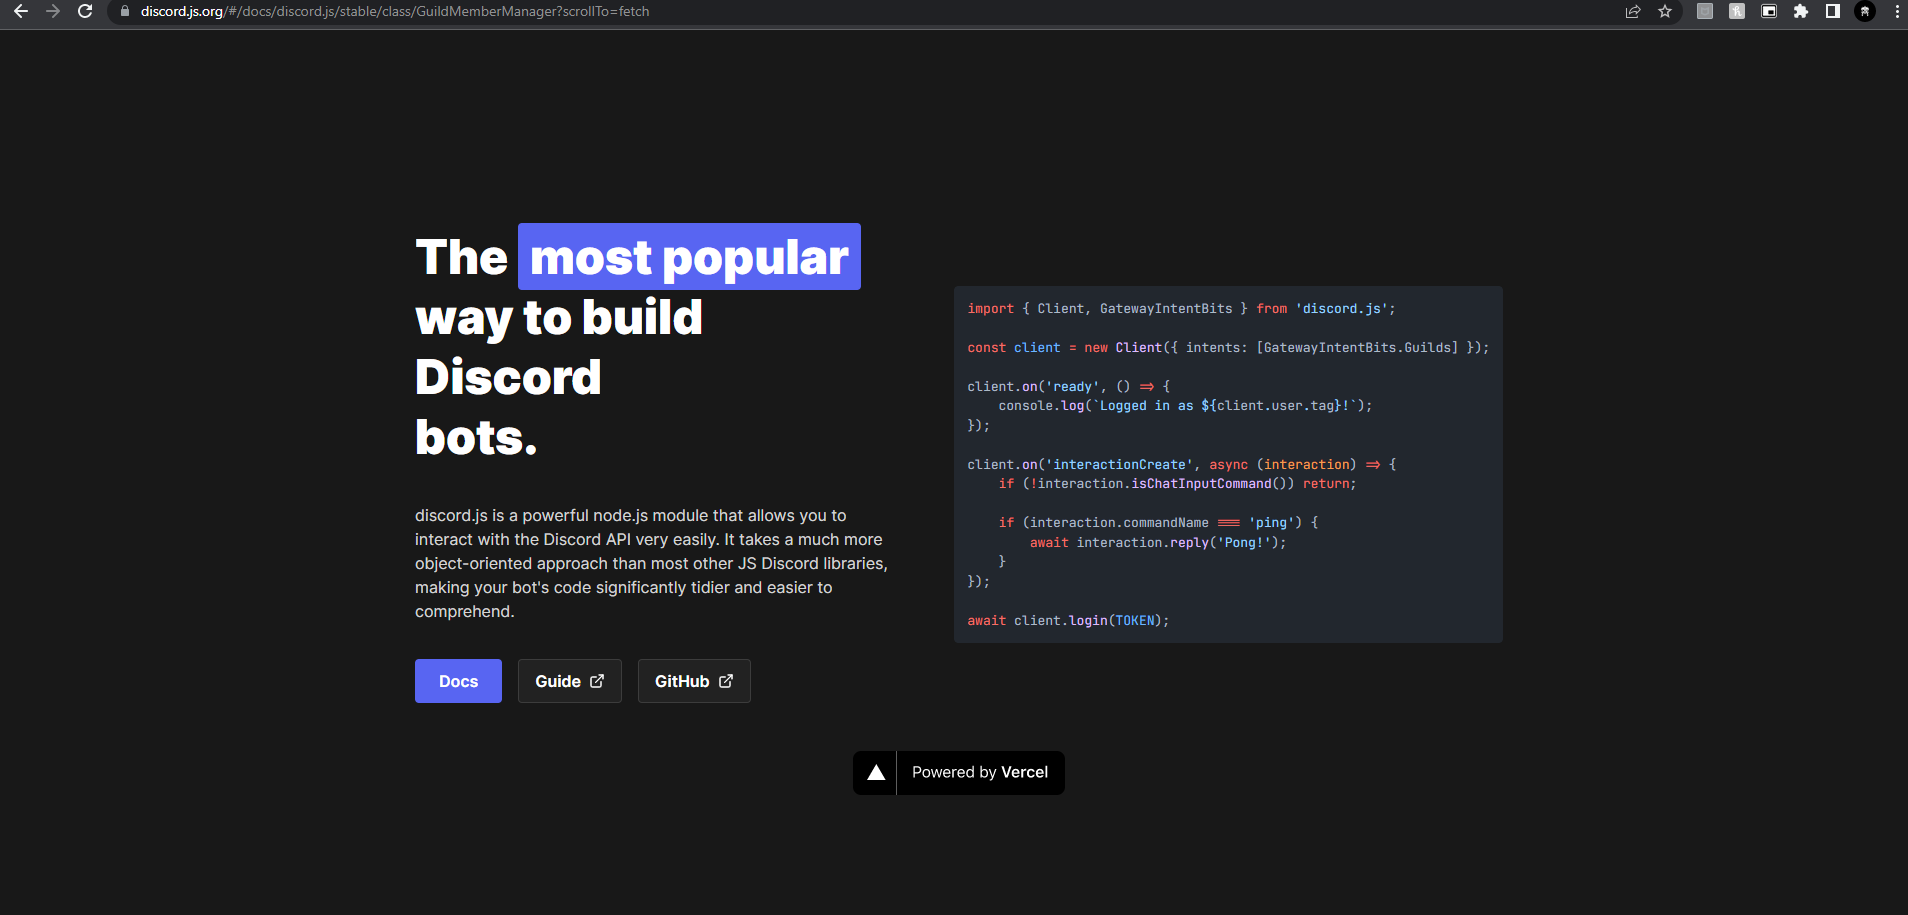Click the commandName 'ping' condition line

coord(1158,523)
